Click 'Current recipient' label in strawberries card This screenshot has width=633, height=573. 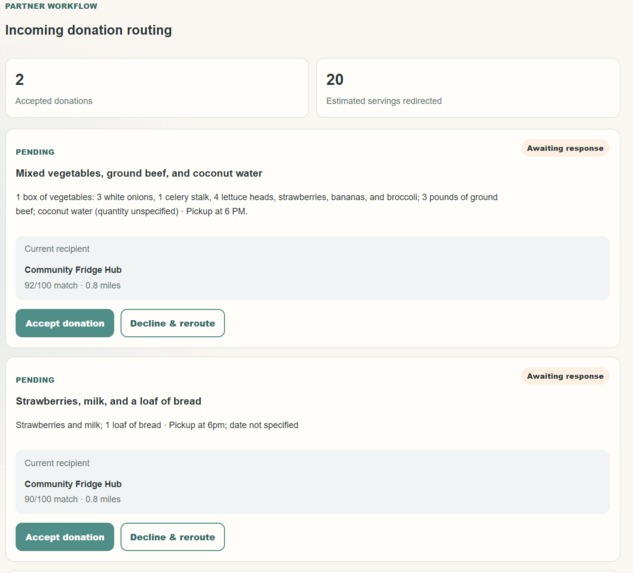pos(57,463)
